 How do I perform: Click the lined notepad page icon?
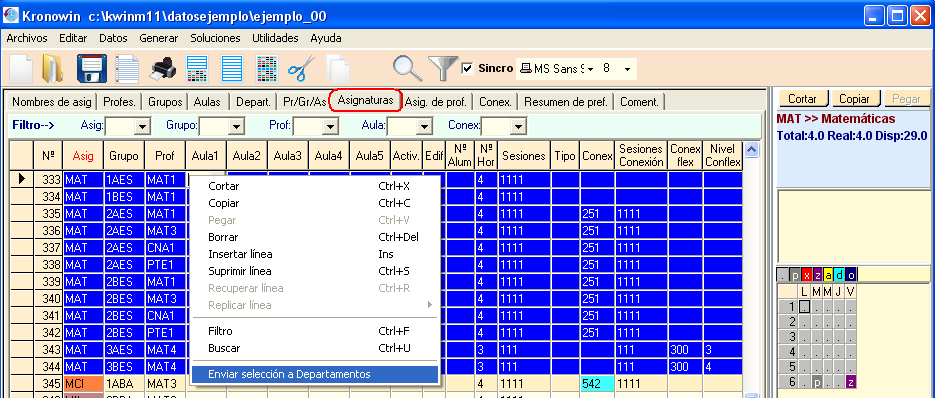pyautogui.click(x=127, y=68)
